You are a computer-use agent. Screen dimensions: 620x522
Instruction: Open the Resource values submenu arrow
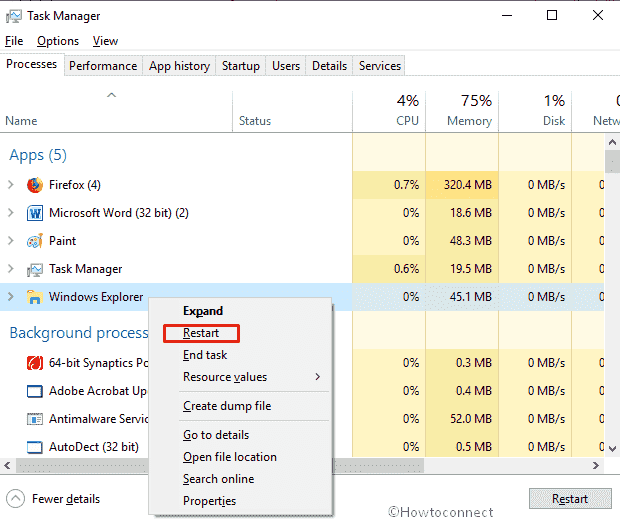(x=318, y=377)
